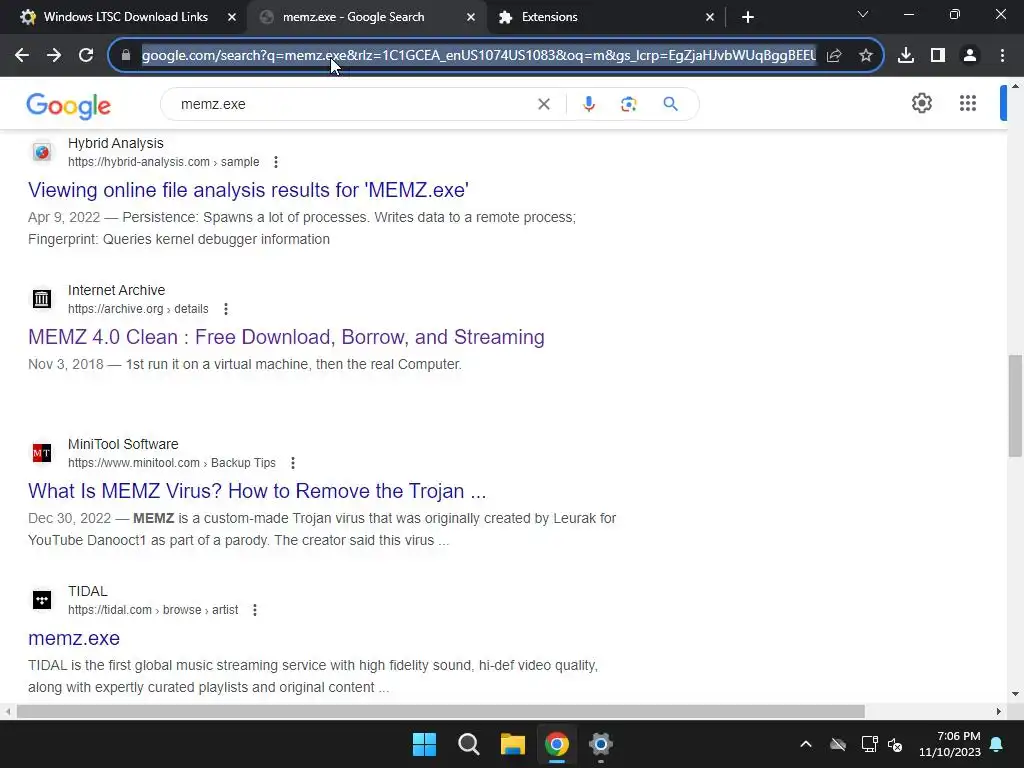Click the MiniTool Software site name
The width and height of the screenshot is (1024, 768).
(x=123, y=444)
